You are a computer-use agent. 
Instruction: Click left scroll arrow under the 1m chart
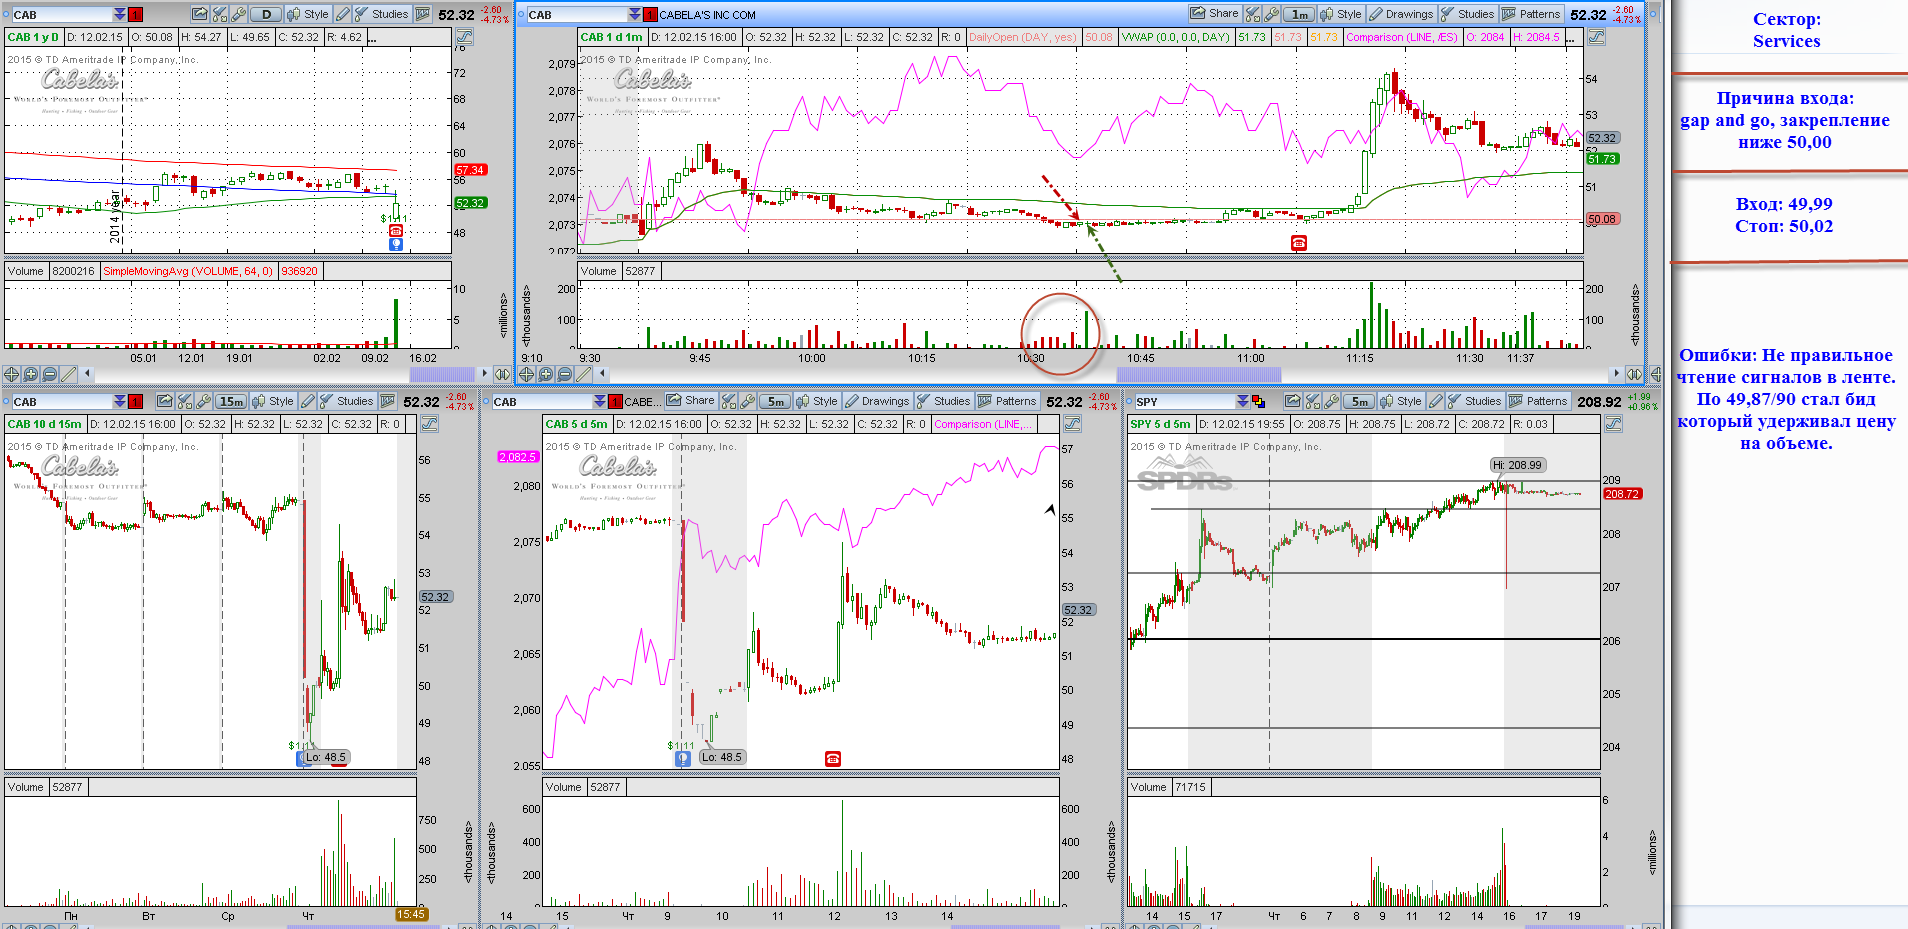(602, 374)
